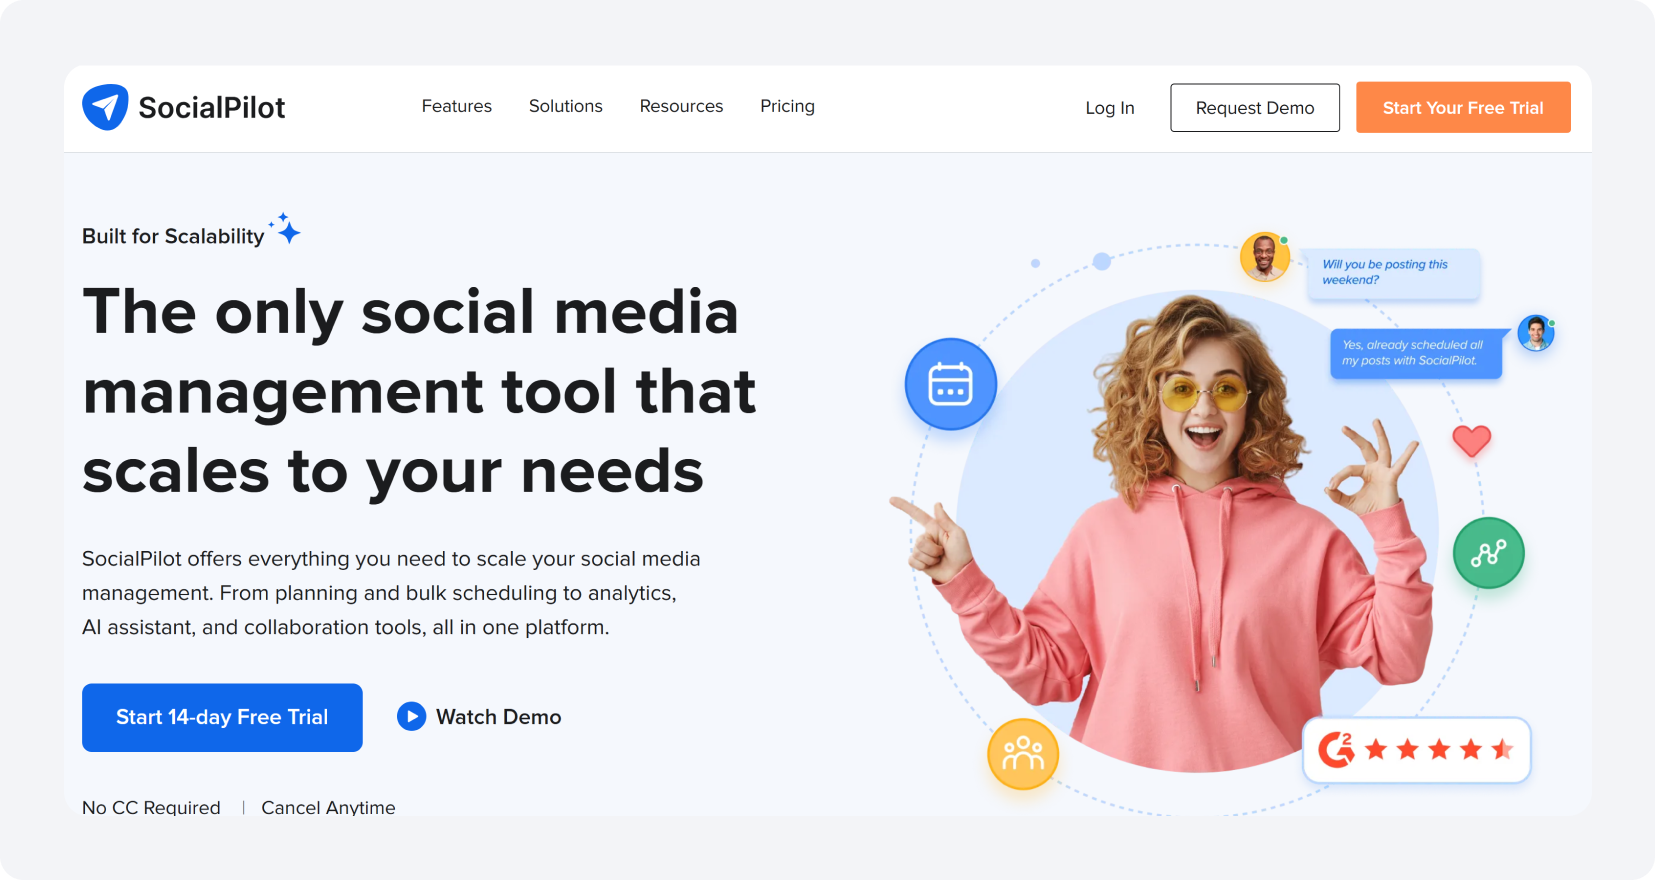Click the Watch Demo text link

pyautogui.click(x=499, y=717)
